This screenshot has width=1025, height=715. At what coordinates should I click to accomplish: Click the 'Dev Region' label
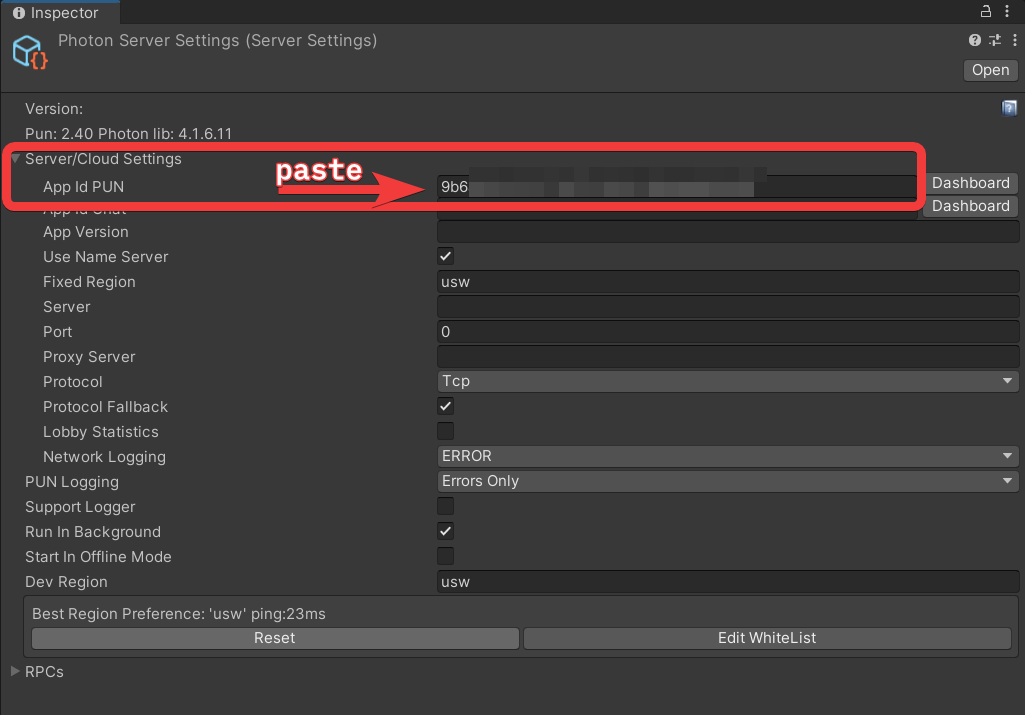pos(66,582)
